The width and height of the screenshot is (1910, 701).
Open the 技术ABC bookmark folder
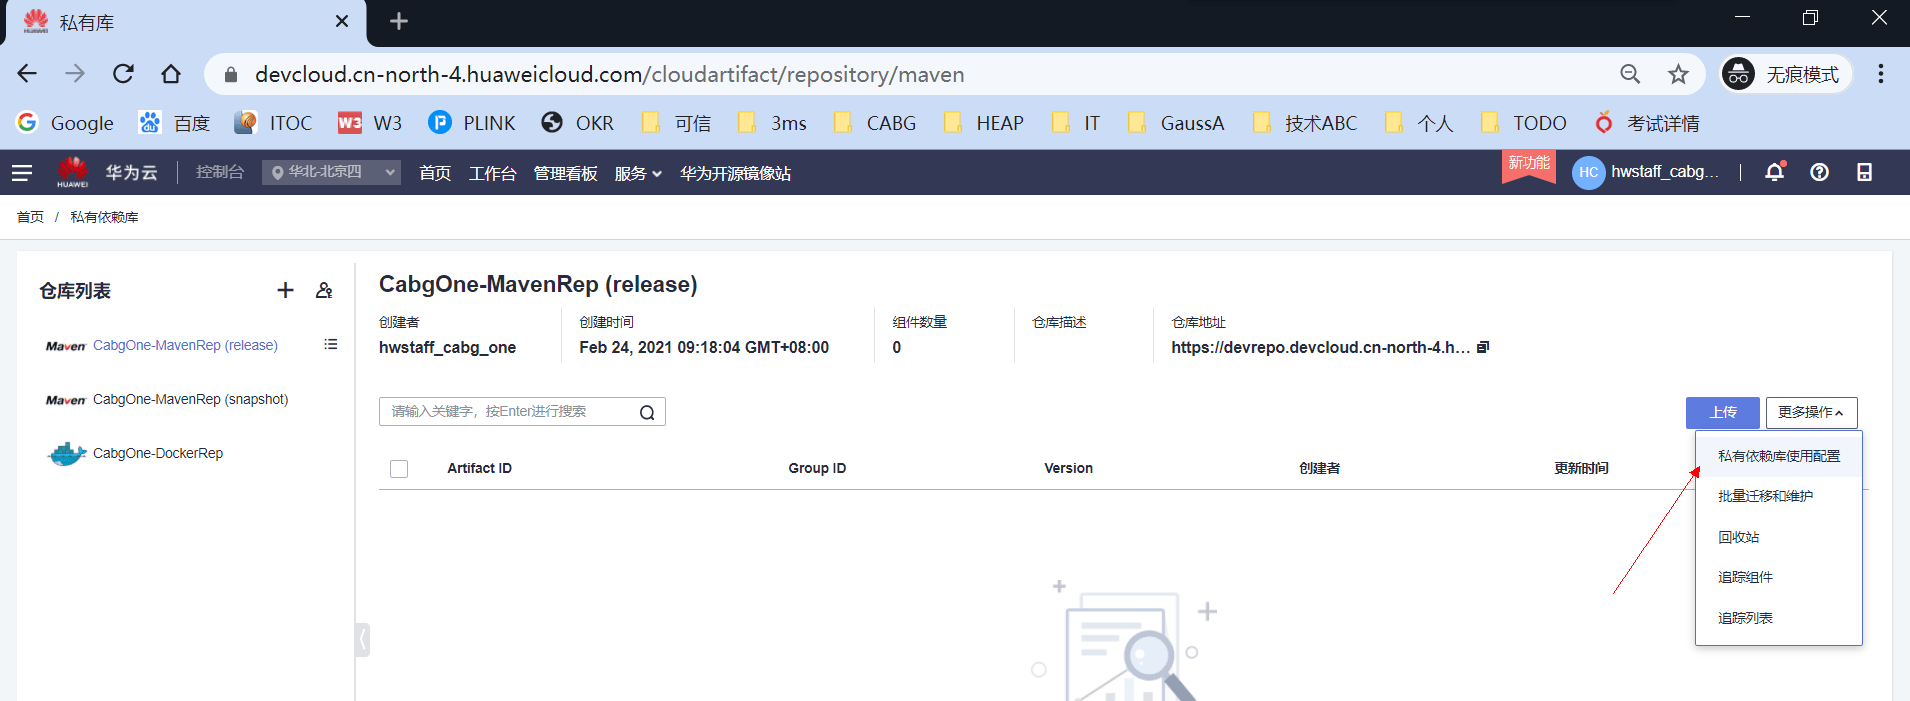tap(1305, 123)
